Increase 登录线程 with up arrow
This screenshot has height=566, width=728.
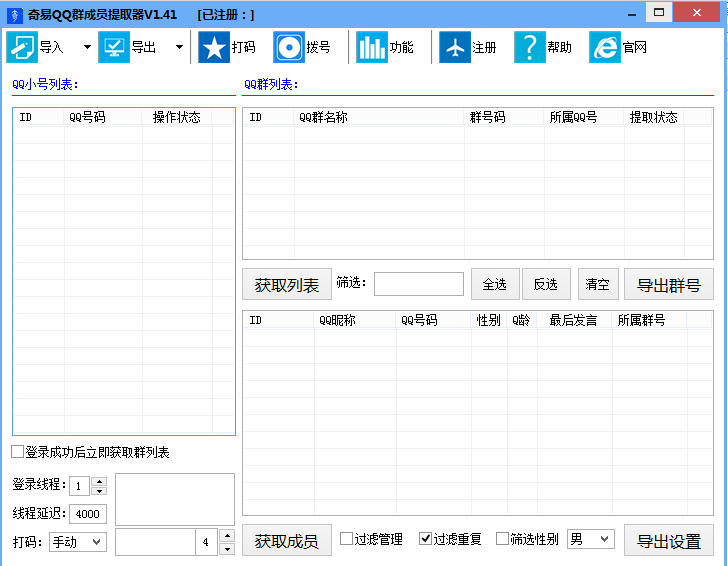[99, 481]
